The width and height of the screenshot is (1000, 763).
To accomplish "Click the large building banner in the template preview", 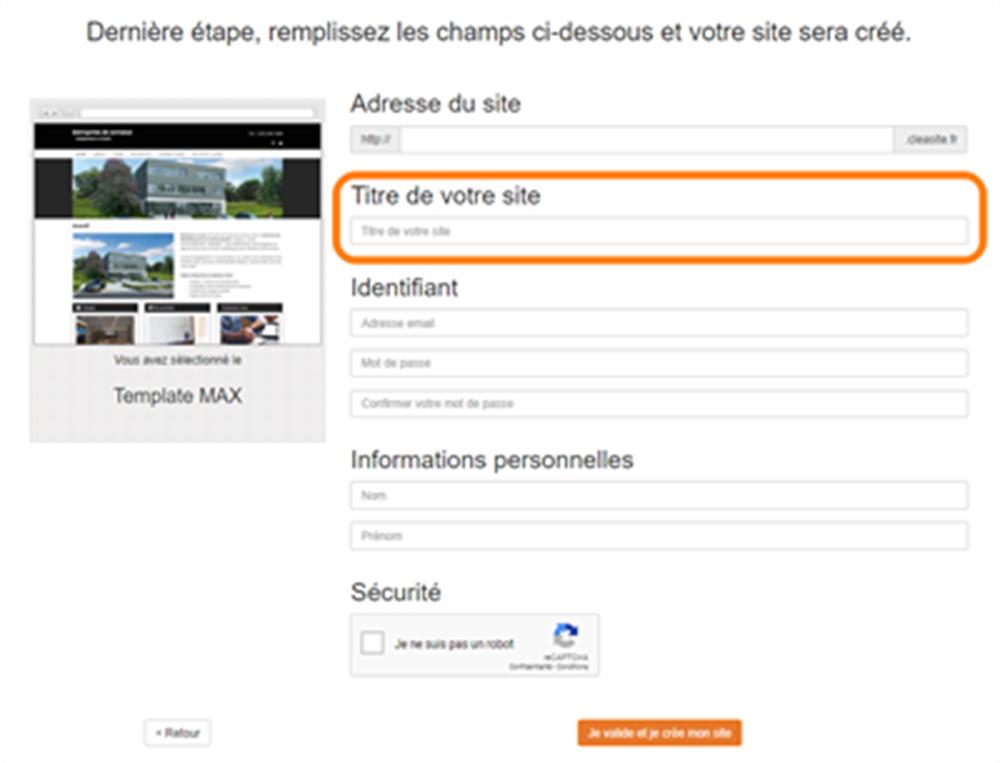I will pyautogui.click(x=177, y=188).
